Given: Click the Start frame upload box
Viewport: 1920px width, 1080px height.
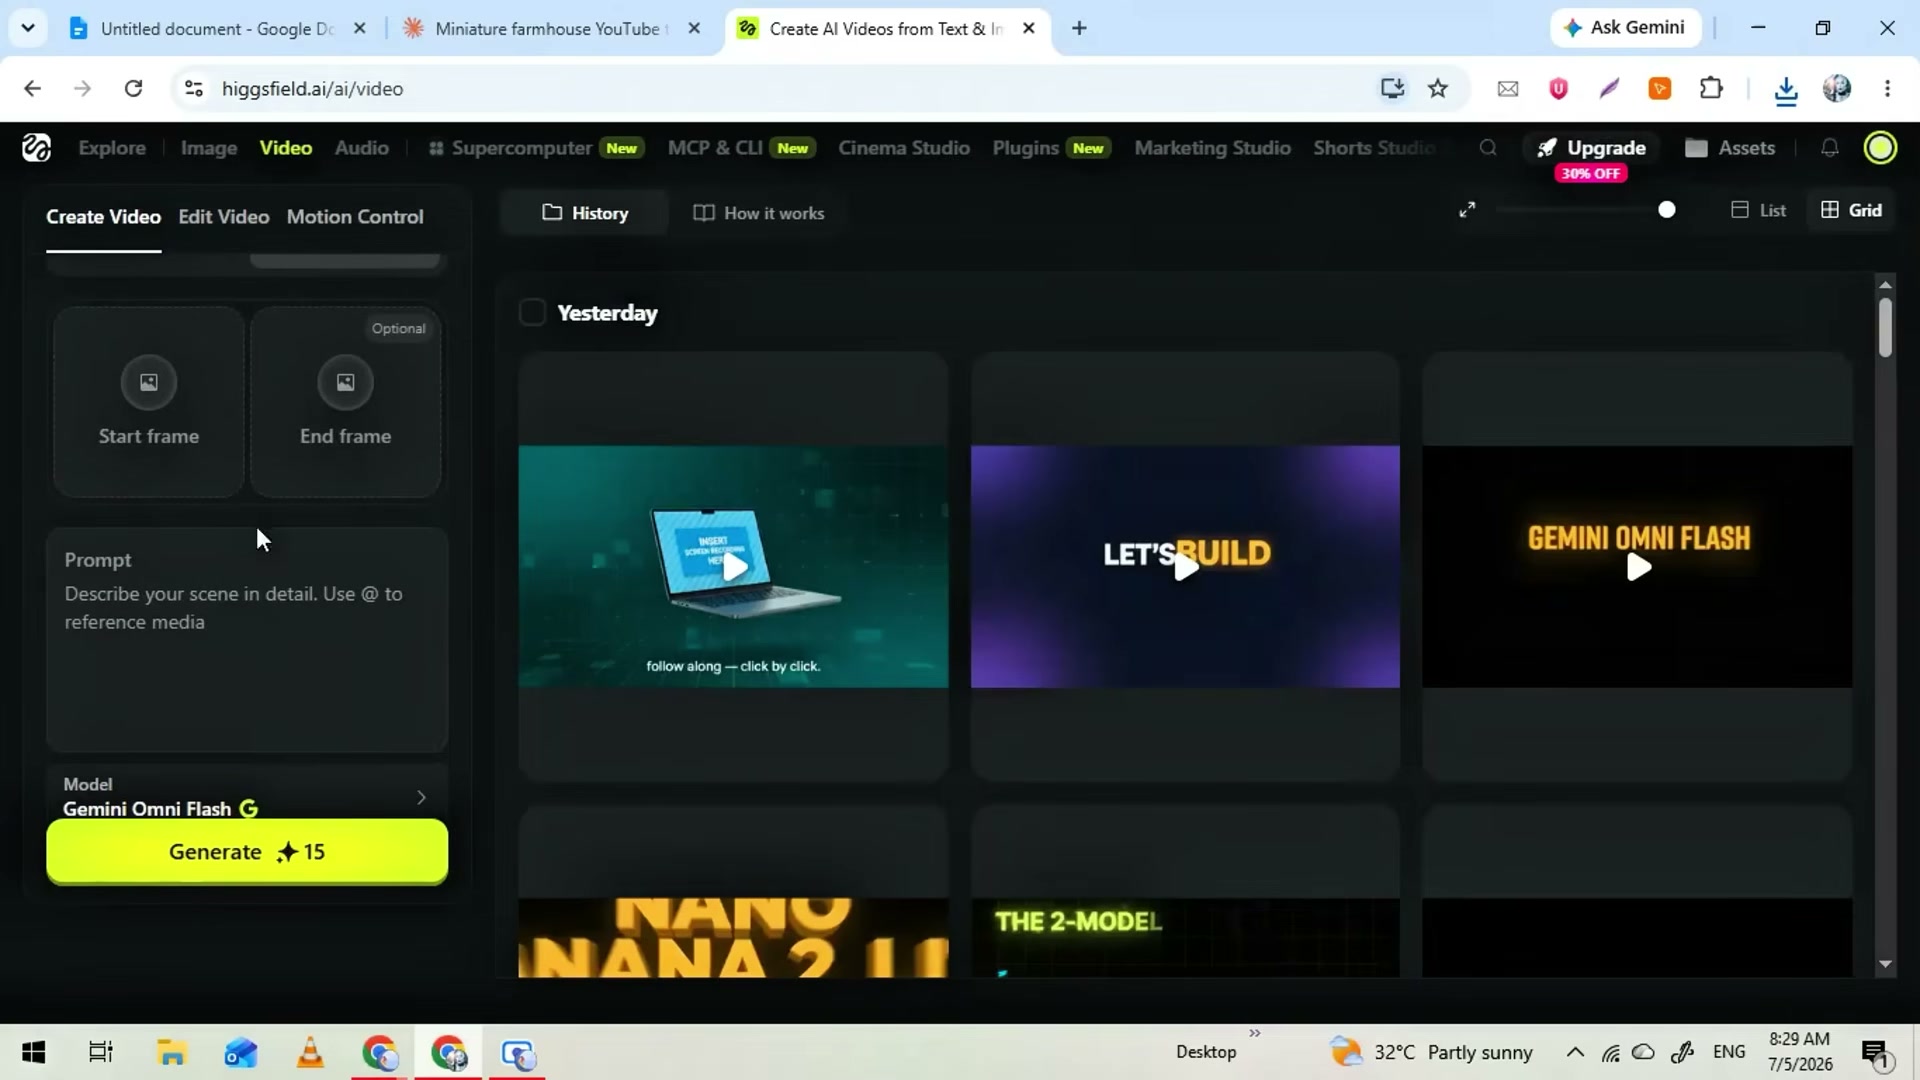Looking at the screenshot, I should (x=148, y=402).
